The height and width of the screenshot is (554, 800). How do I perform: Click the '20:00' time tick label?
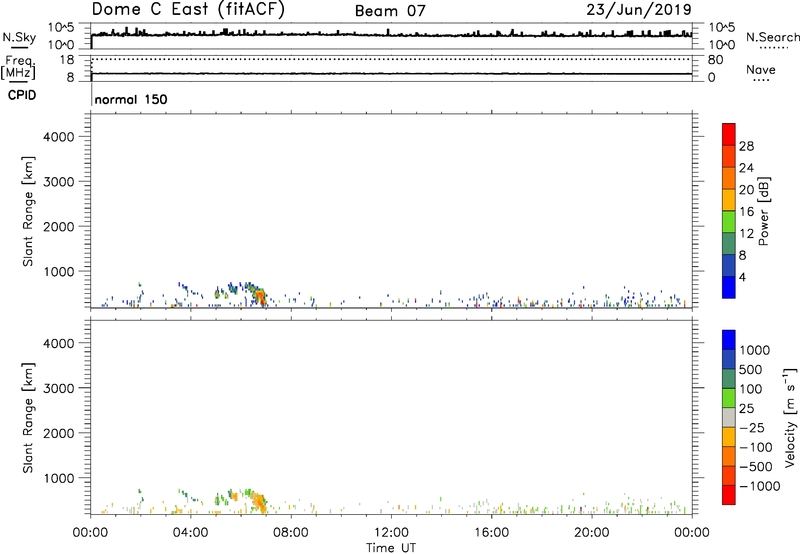(591, 533)
